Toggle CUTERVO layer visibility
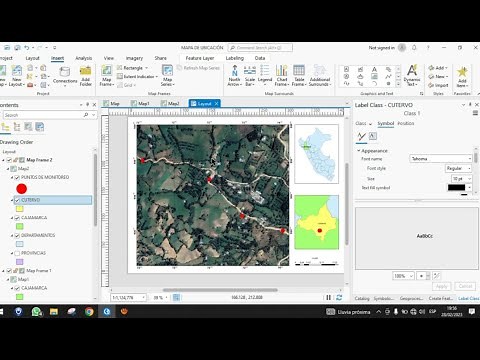The width and height of the screenshot is (480, 360). [17, 200]
